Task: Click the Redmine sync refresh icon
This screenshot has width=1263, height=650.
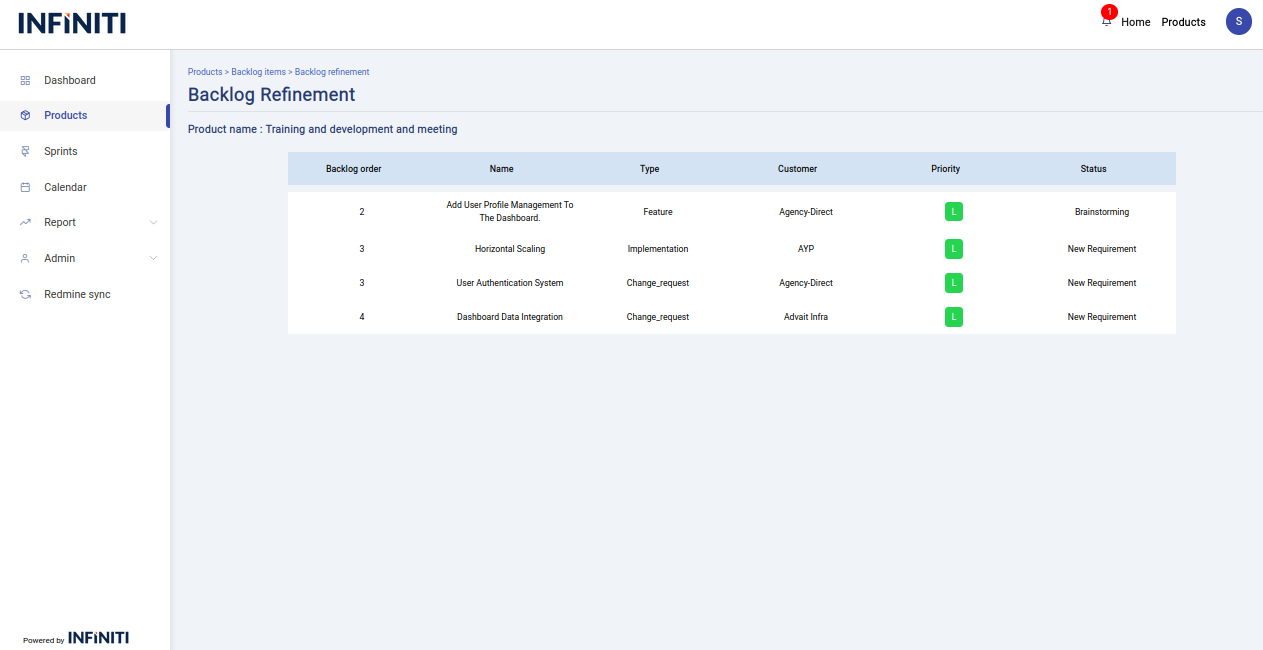Action: 26,295
